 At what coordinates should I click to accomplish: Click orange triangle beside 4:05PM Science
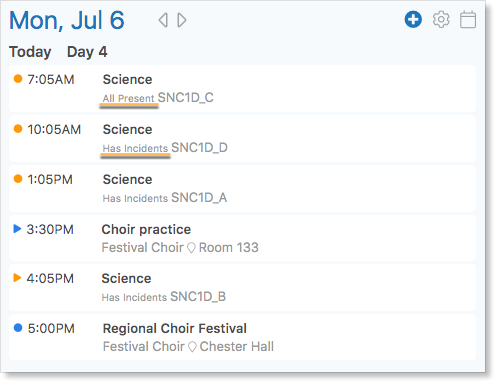[17, 278]
